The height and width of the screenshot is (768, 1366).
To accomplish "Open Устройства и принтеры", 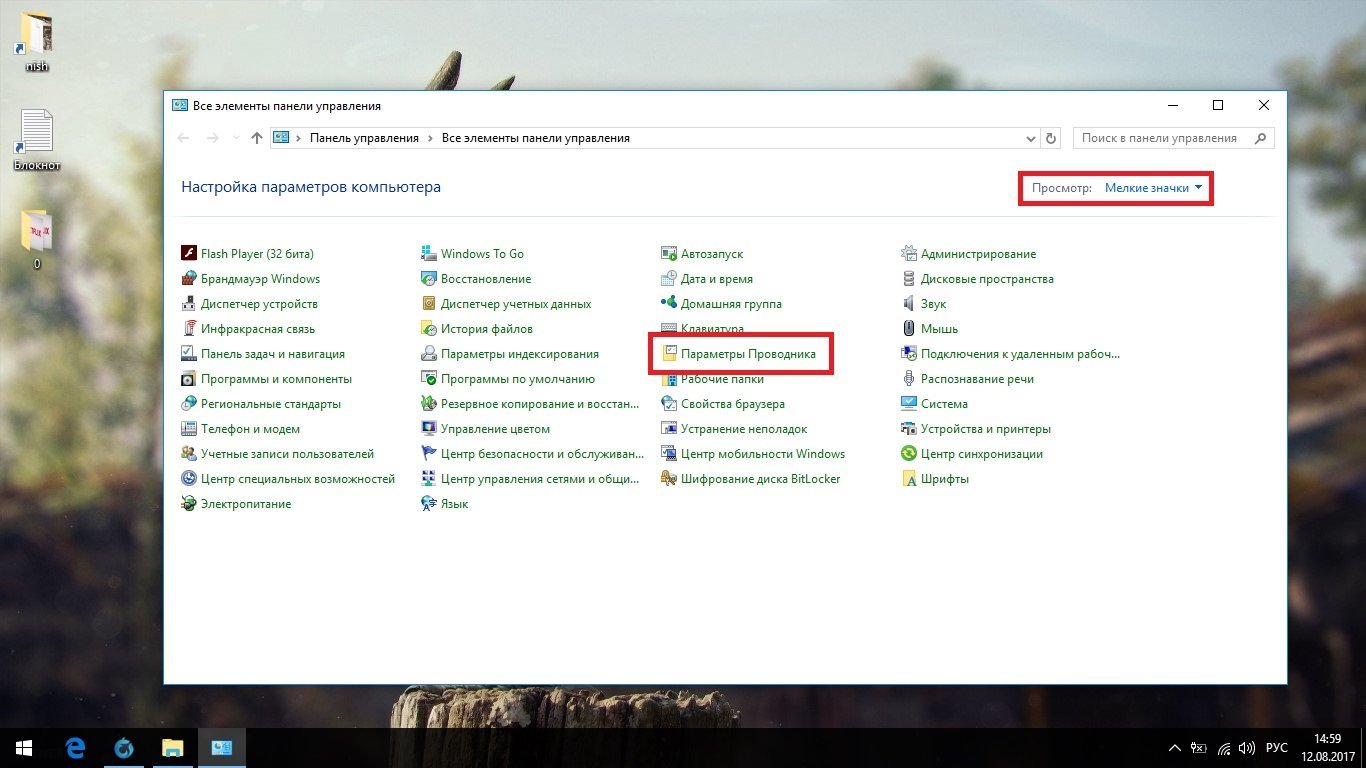I will pos(986,429).
